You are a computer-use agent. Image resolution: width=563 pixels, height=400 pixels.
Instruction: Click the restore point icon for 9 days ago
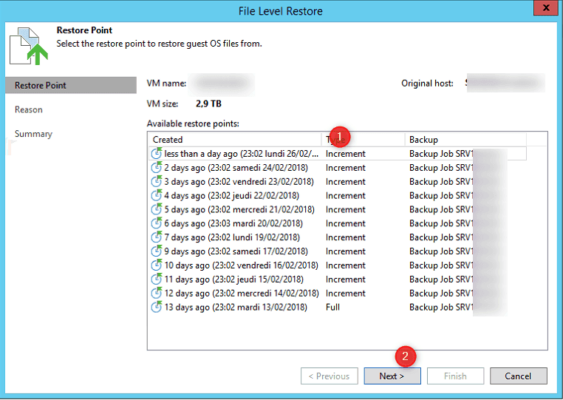156,251
